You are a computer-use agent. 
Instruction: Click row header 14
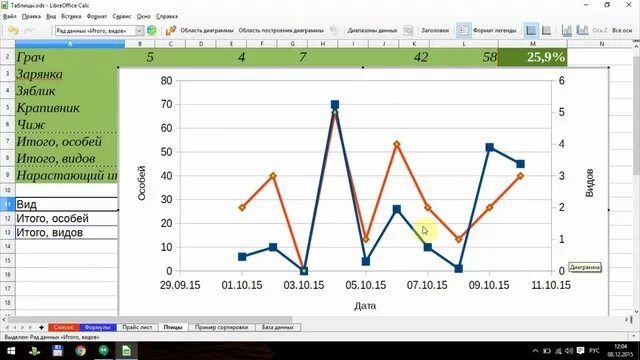click(7, 247)
